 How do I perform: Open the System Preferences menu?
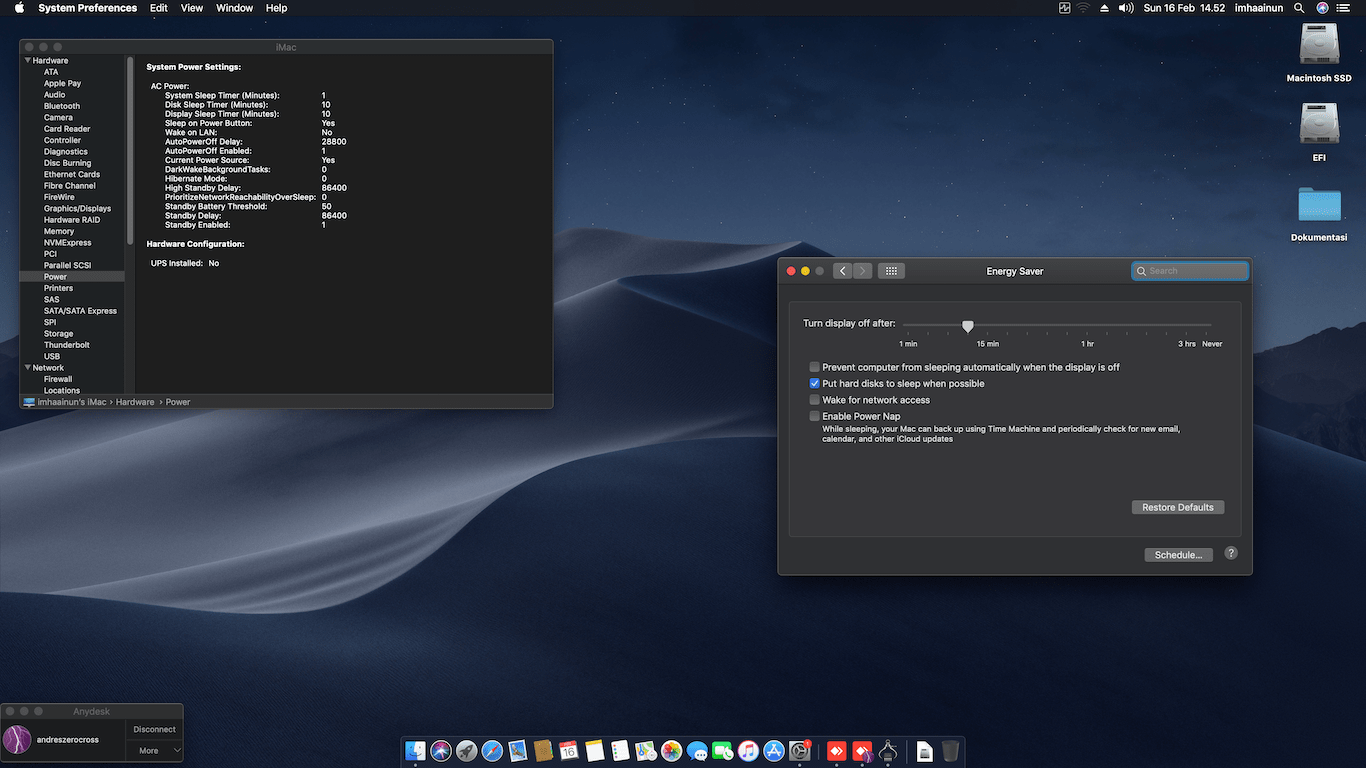tap(88, 8)
